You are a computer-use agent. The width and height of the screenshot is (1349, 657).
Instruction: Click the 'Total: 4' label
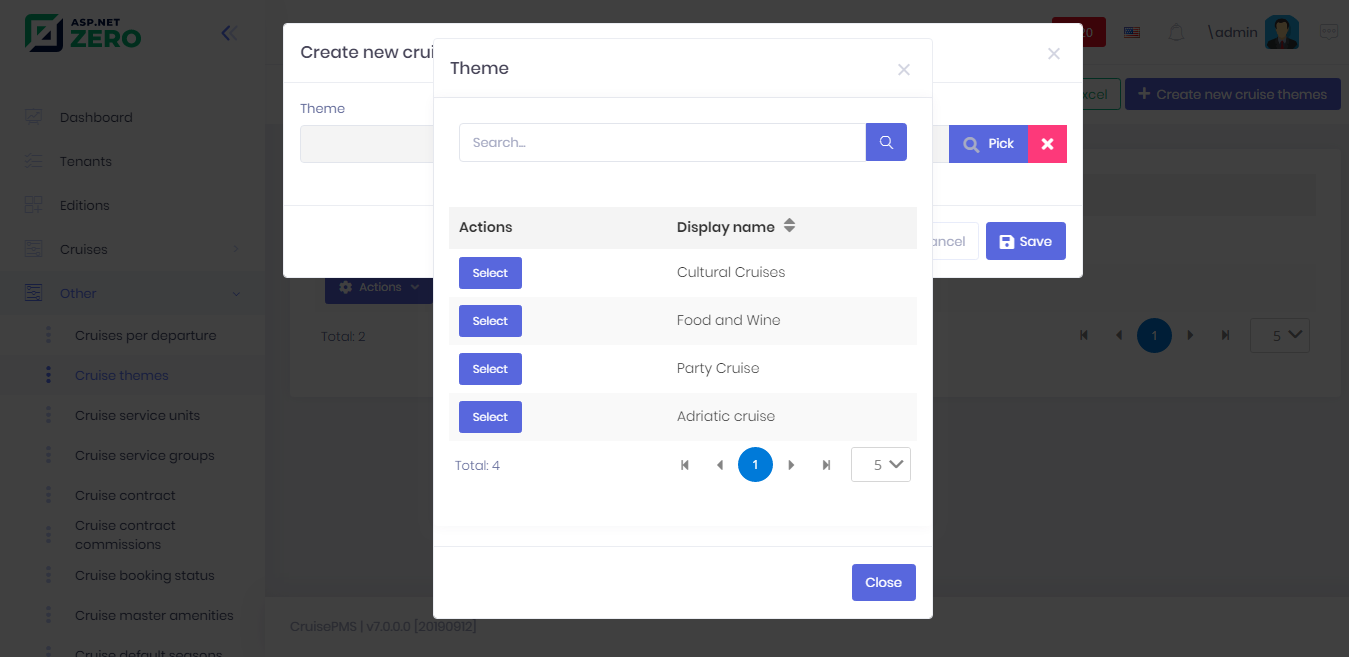(477, 465)
